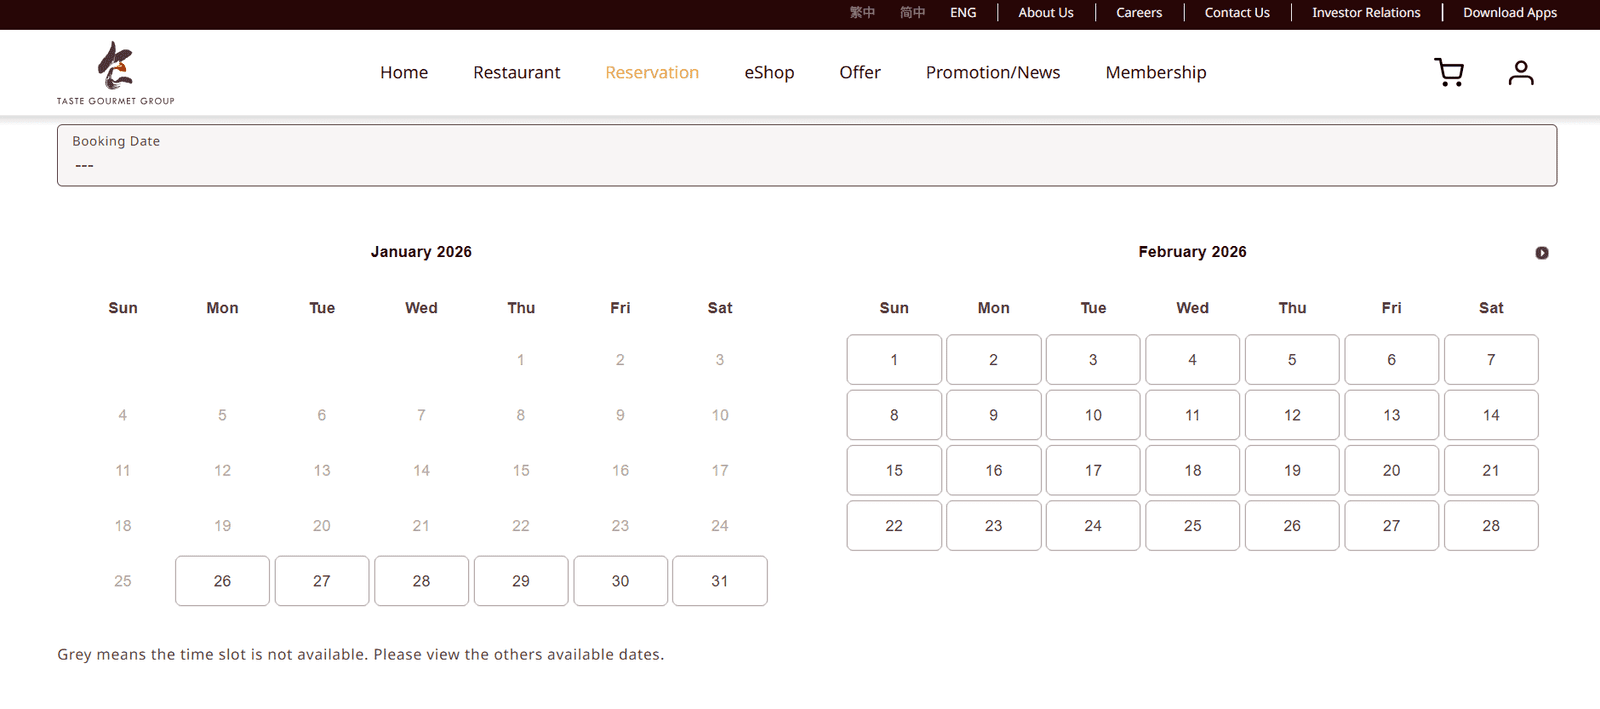The image size is (1600, 709).
Task: Pick January 31 as the booking date
Action: point(719,581)
